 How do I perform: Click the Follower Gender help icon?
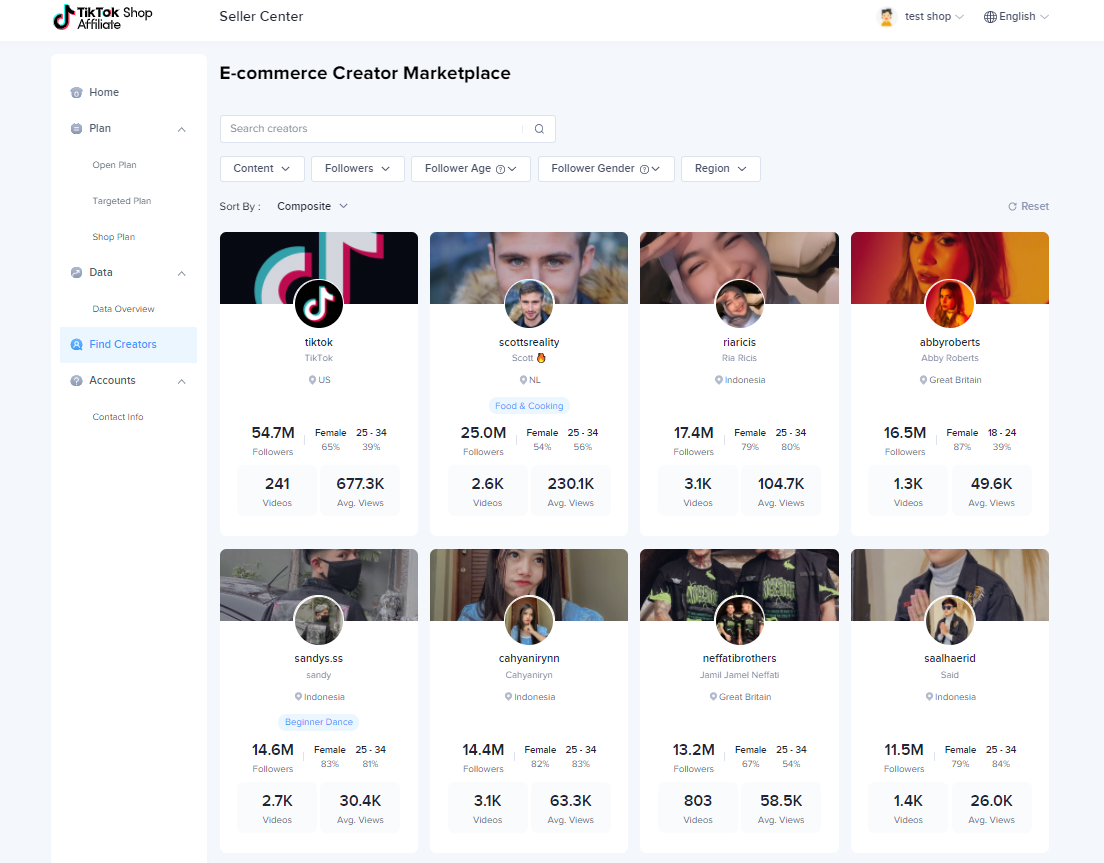[x=644, y=169]
